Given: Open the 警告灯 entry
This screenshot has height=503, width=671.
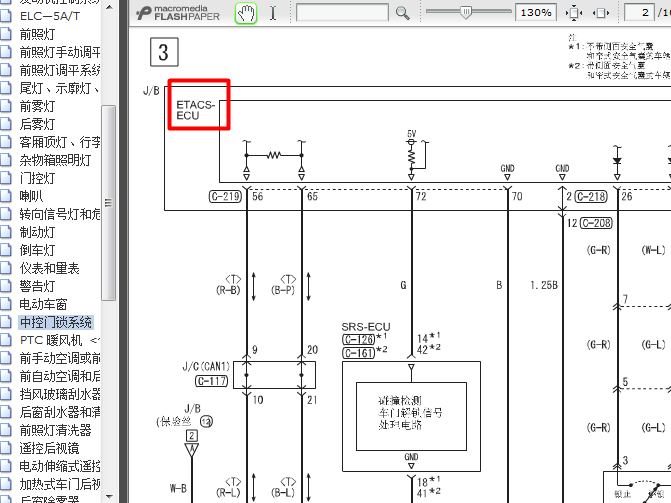Looking at the screenshot, I should (37, 286).
